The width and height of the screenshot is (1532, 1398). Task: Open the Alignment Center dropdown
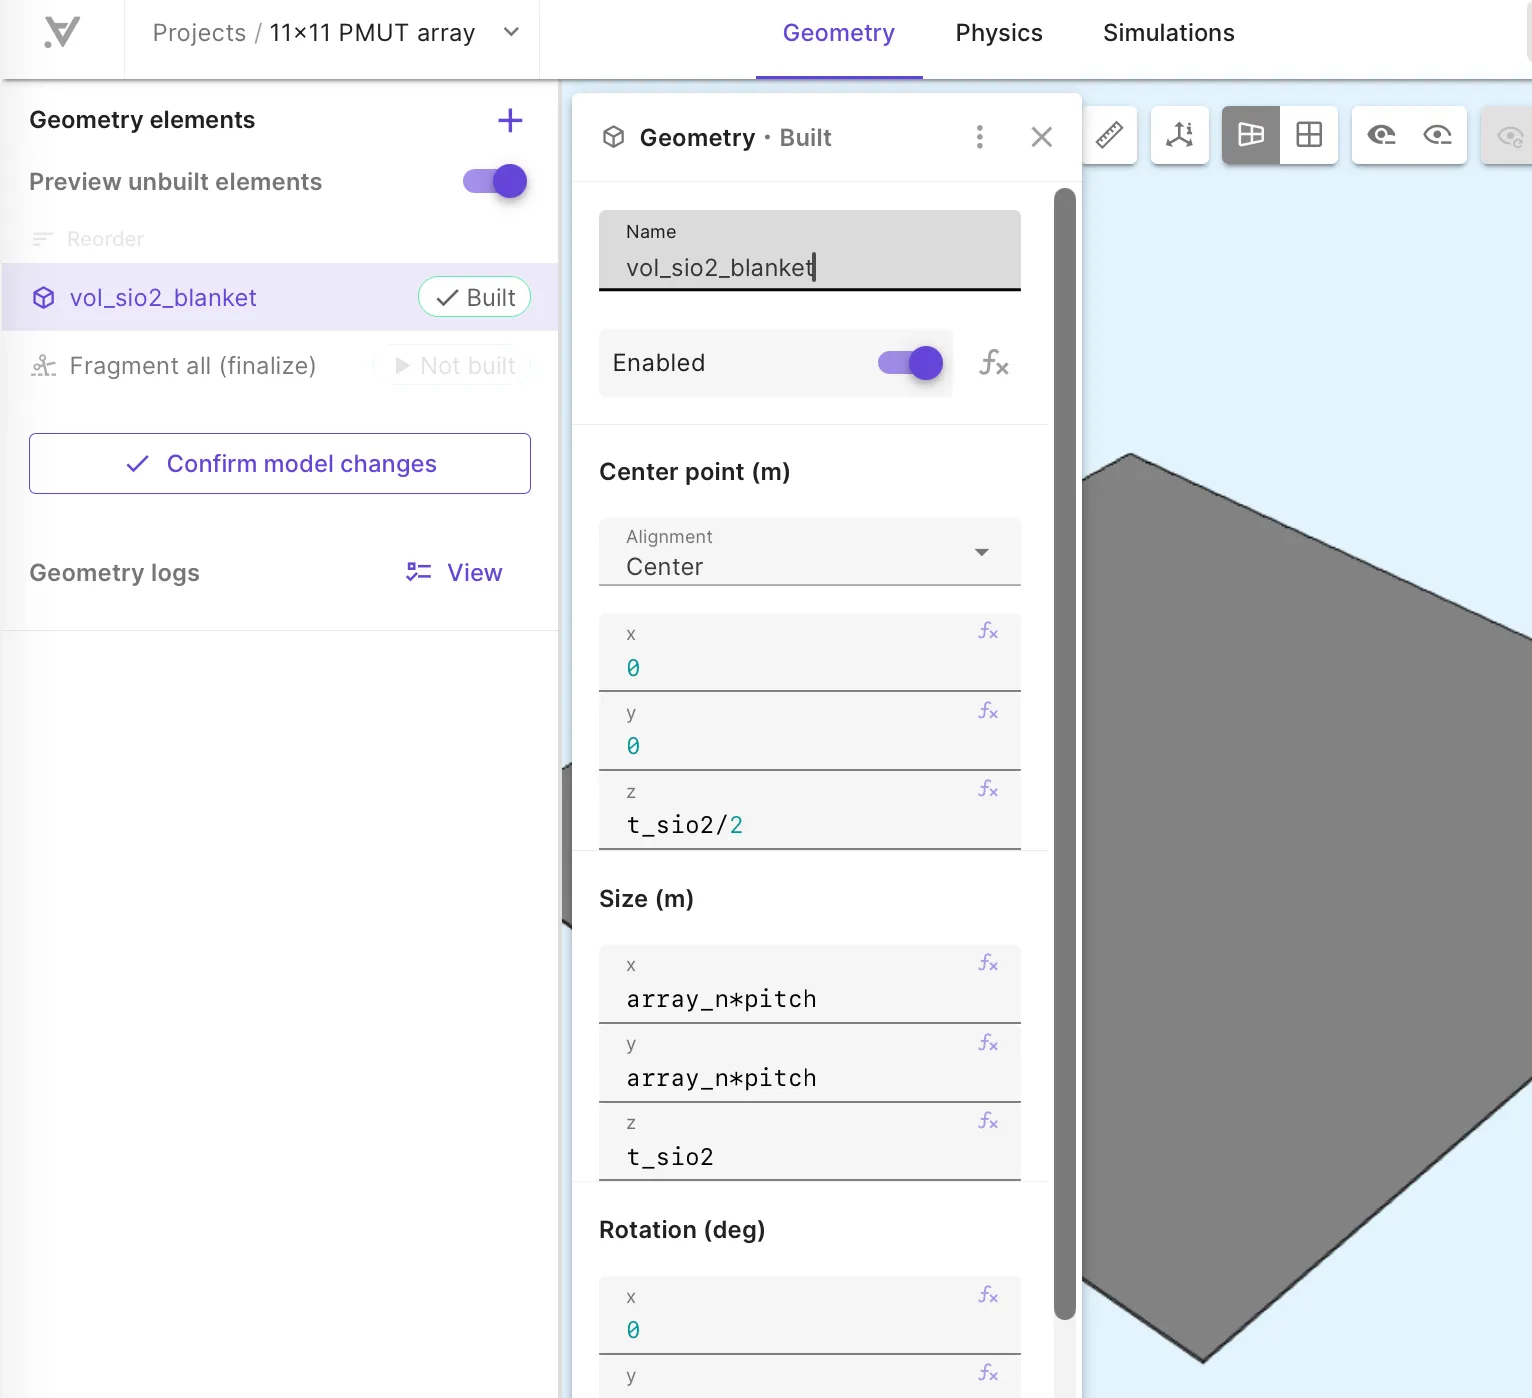[810, 551]
